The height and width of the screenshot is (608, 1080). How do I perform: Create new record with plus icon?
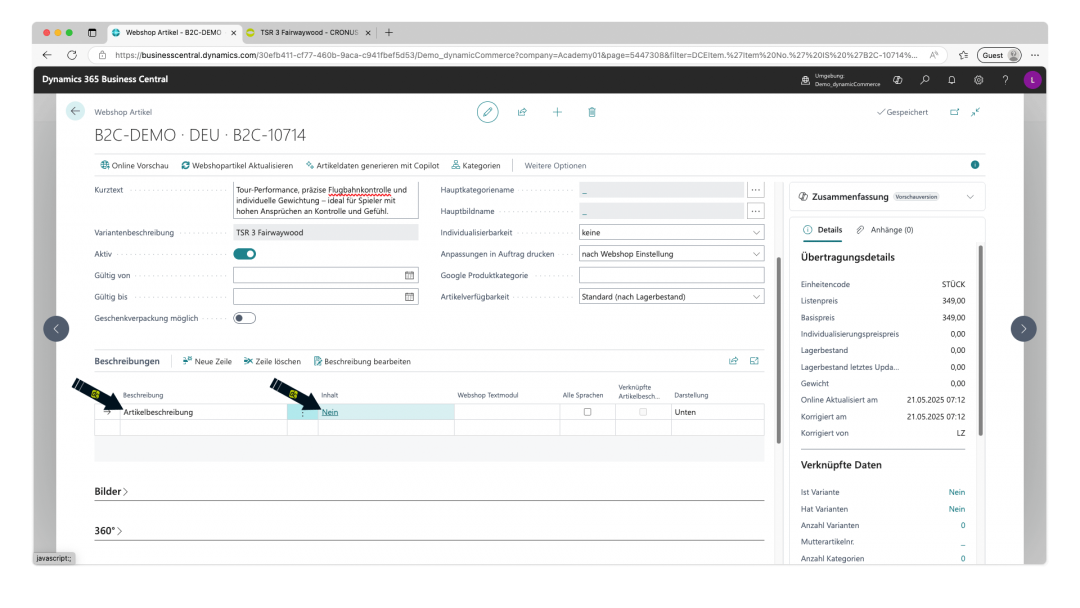coord(557,112)
